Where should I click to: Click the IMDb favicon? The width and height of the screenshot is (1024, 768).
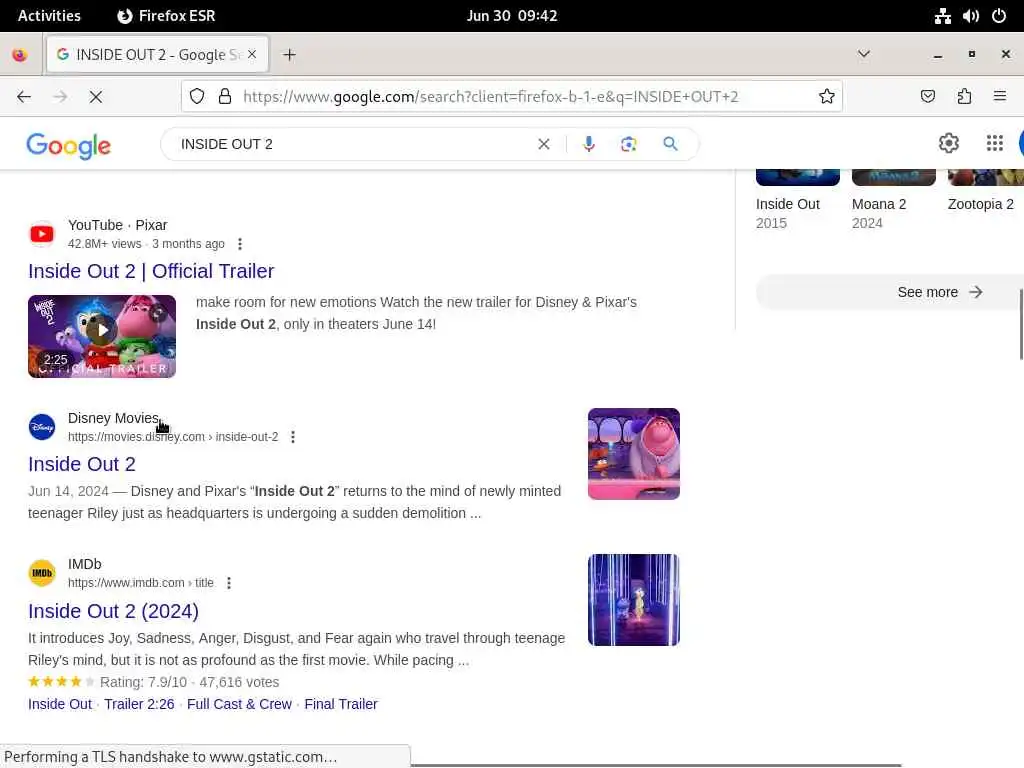[x=42, y=573]
